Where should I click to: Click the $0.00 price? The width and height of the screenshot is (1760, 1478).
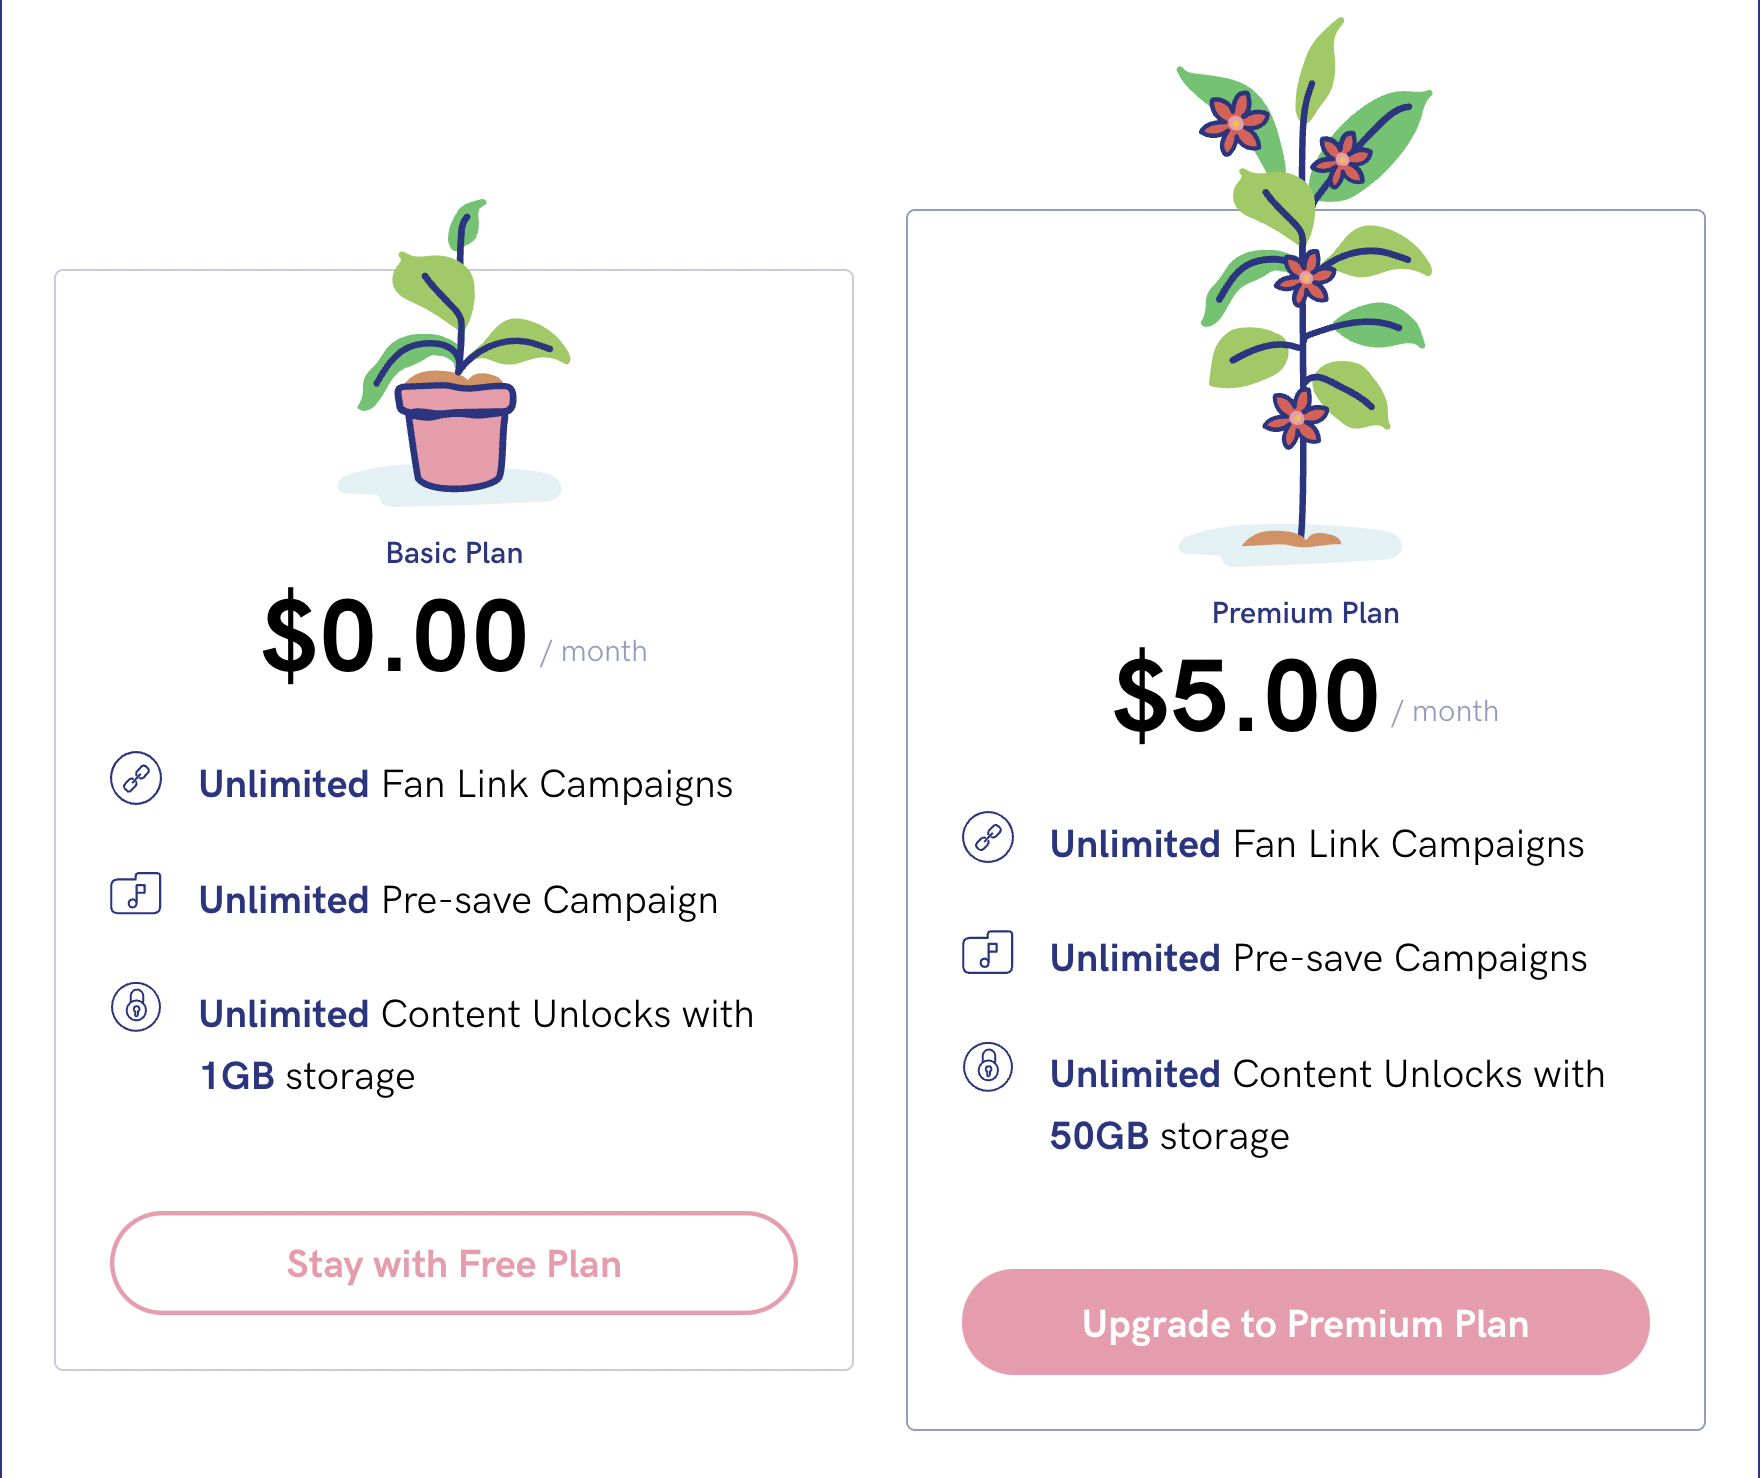point(395,636)
